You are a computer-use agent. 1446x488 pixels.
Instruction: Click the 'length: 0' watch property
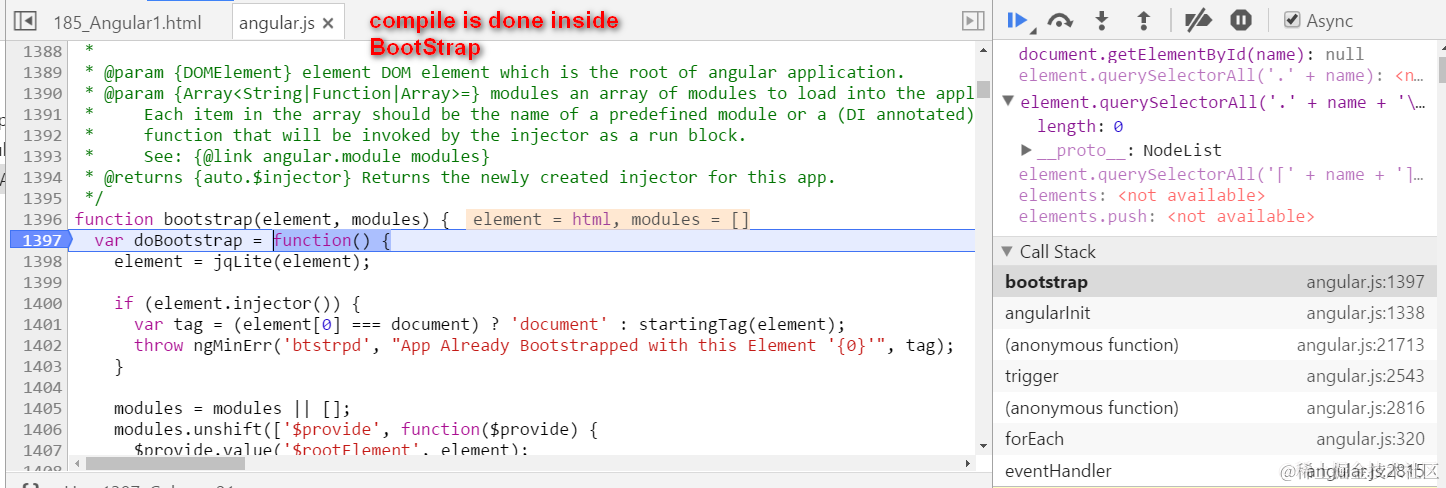click(1080, 126)
